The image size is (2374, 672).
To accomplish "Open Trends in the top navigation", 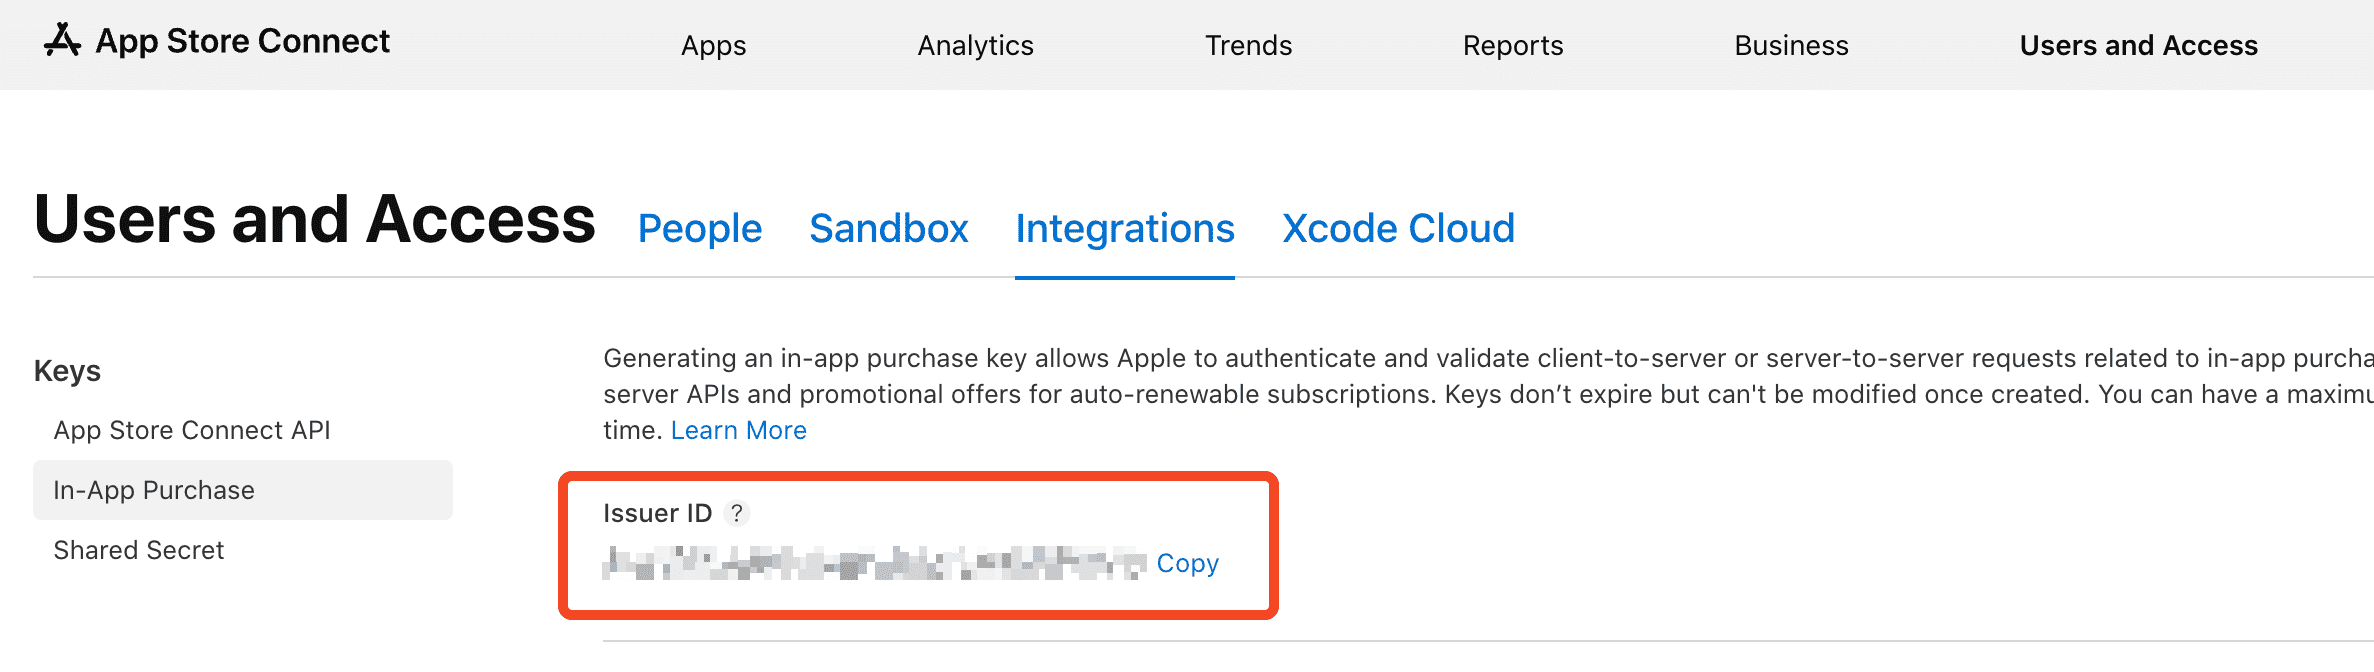I will tap(1248, 46).
